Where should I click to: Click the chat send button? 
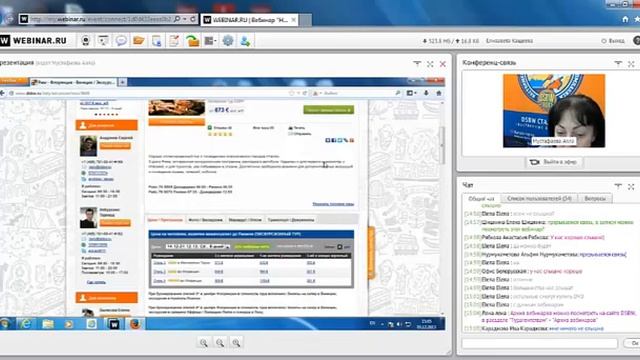pyautogui.click(x=632, y=343)
